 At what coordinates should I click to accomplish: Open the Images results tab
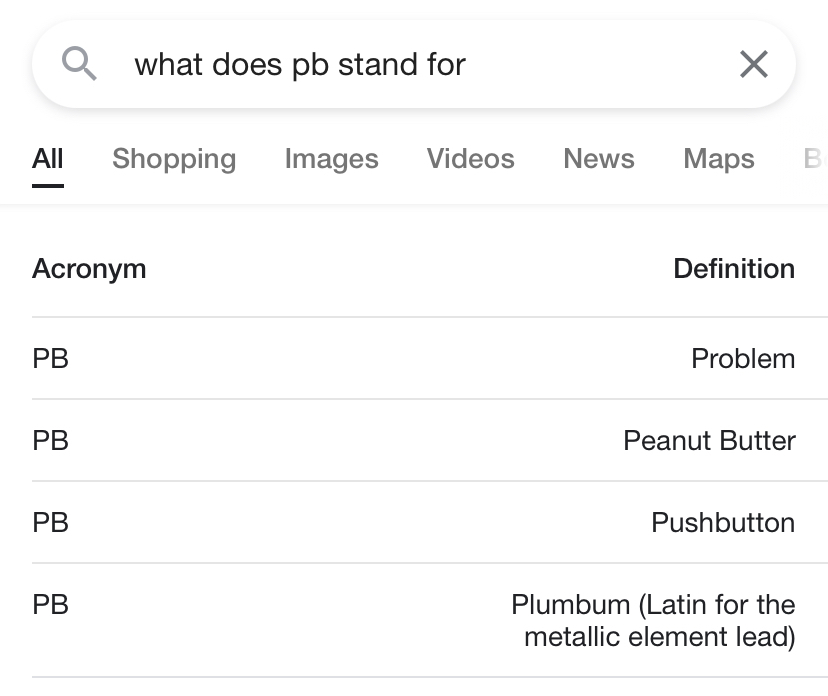(x=331, y=158)
